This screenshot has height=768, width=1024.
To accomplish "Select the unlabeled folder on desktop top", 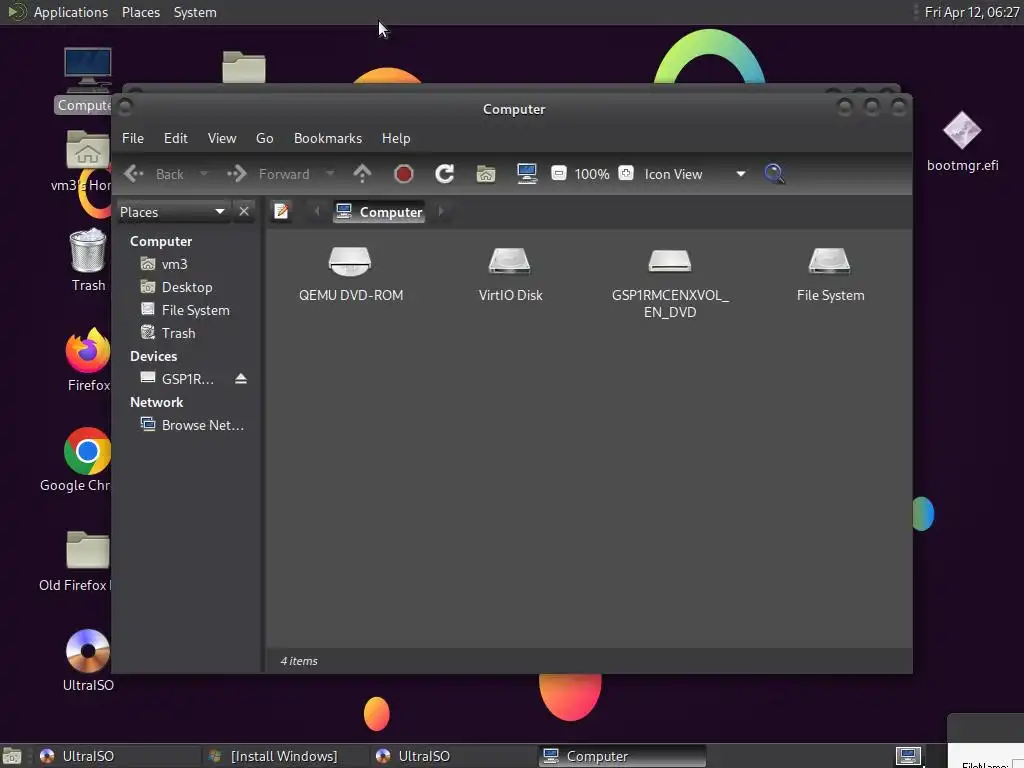I will point(244,67).
